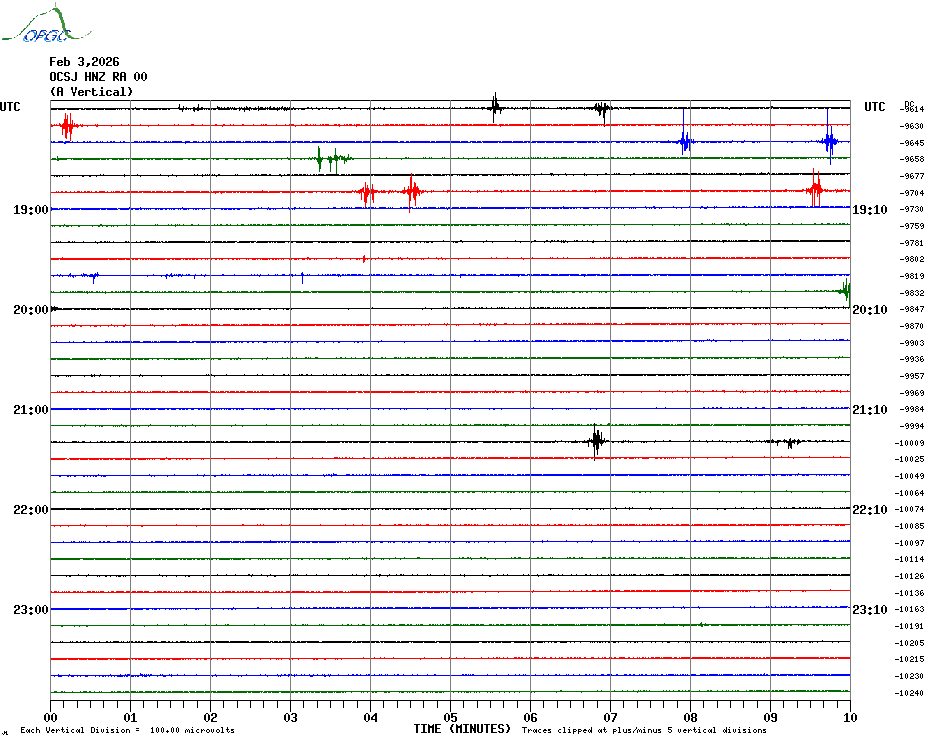Screen dimensions: 930x744
Task: Click the green seismic burst between minutes 03 and 04
Action: [334, 159]
